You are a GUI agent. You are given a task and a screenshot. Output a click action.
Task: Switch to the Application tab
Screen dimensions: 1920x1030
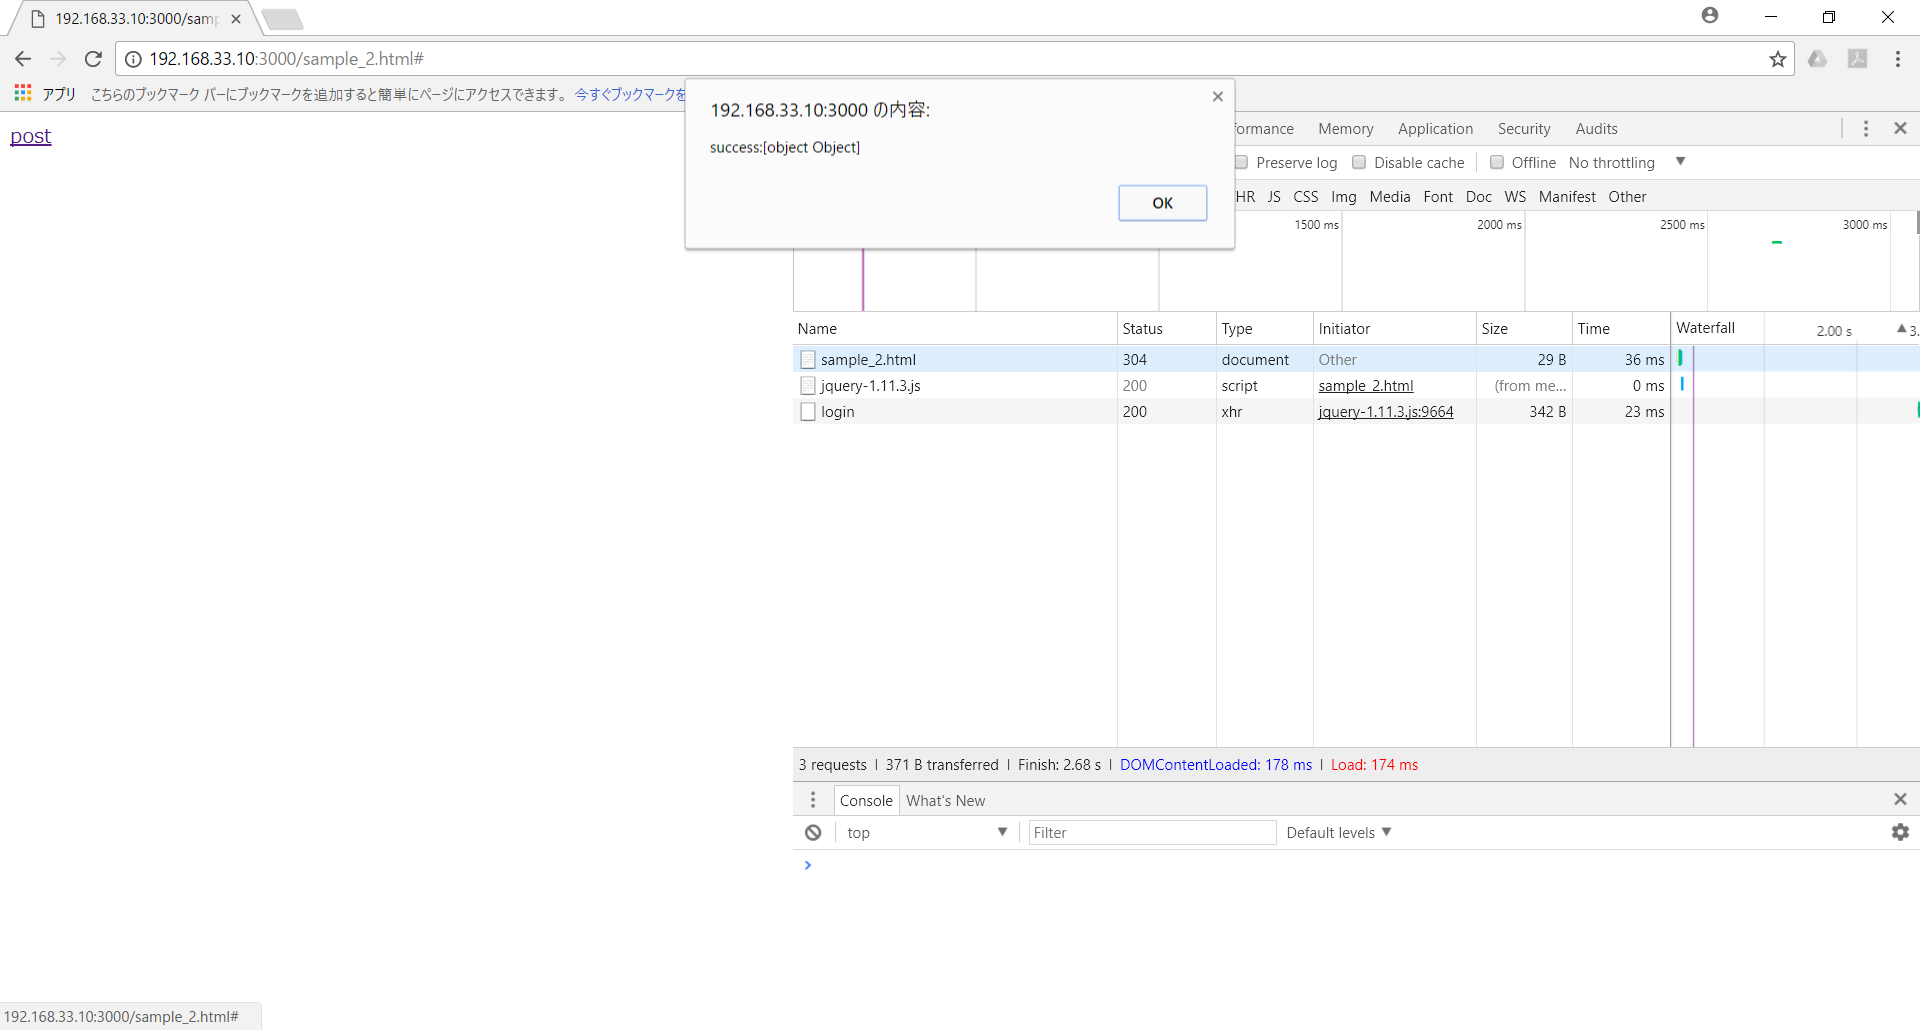(1435, 129)
